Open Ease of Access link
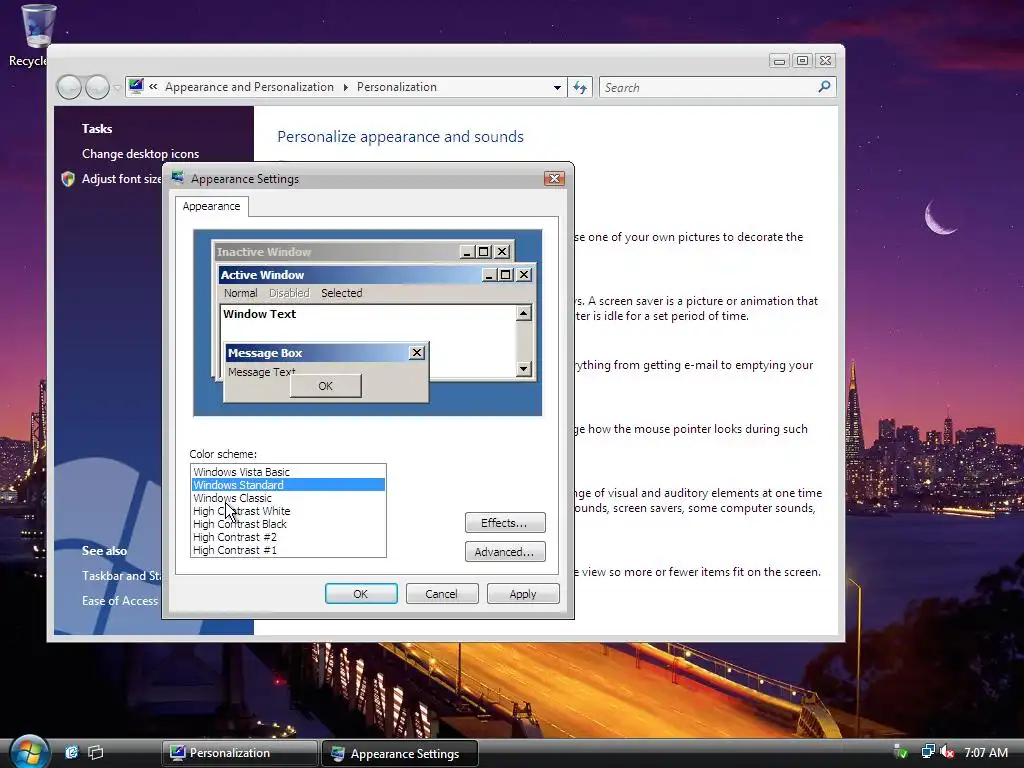This screenshot has width=1024, height=768. [x=120, y=601]
